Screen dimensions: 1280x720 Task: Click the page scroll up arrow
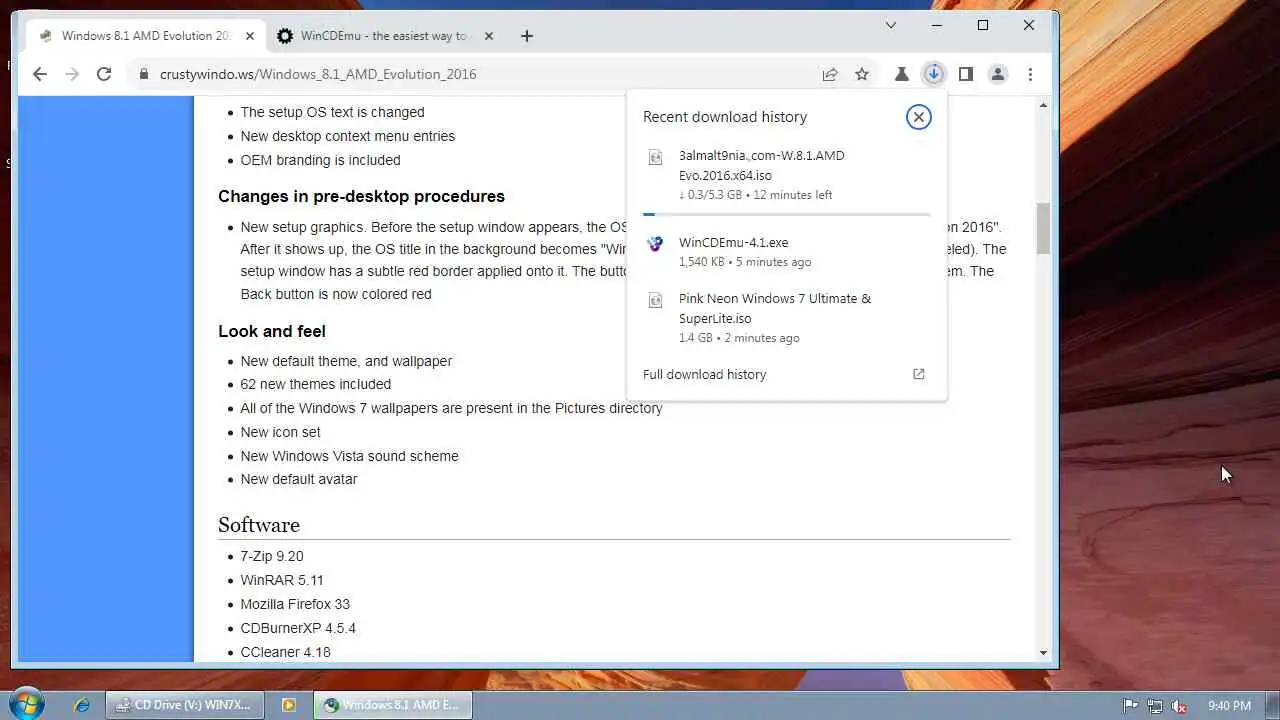pos(1043,105)
